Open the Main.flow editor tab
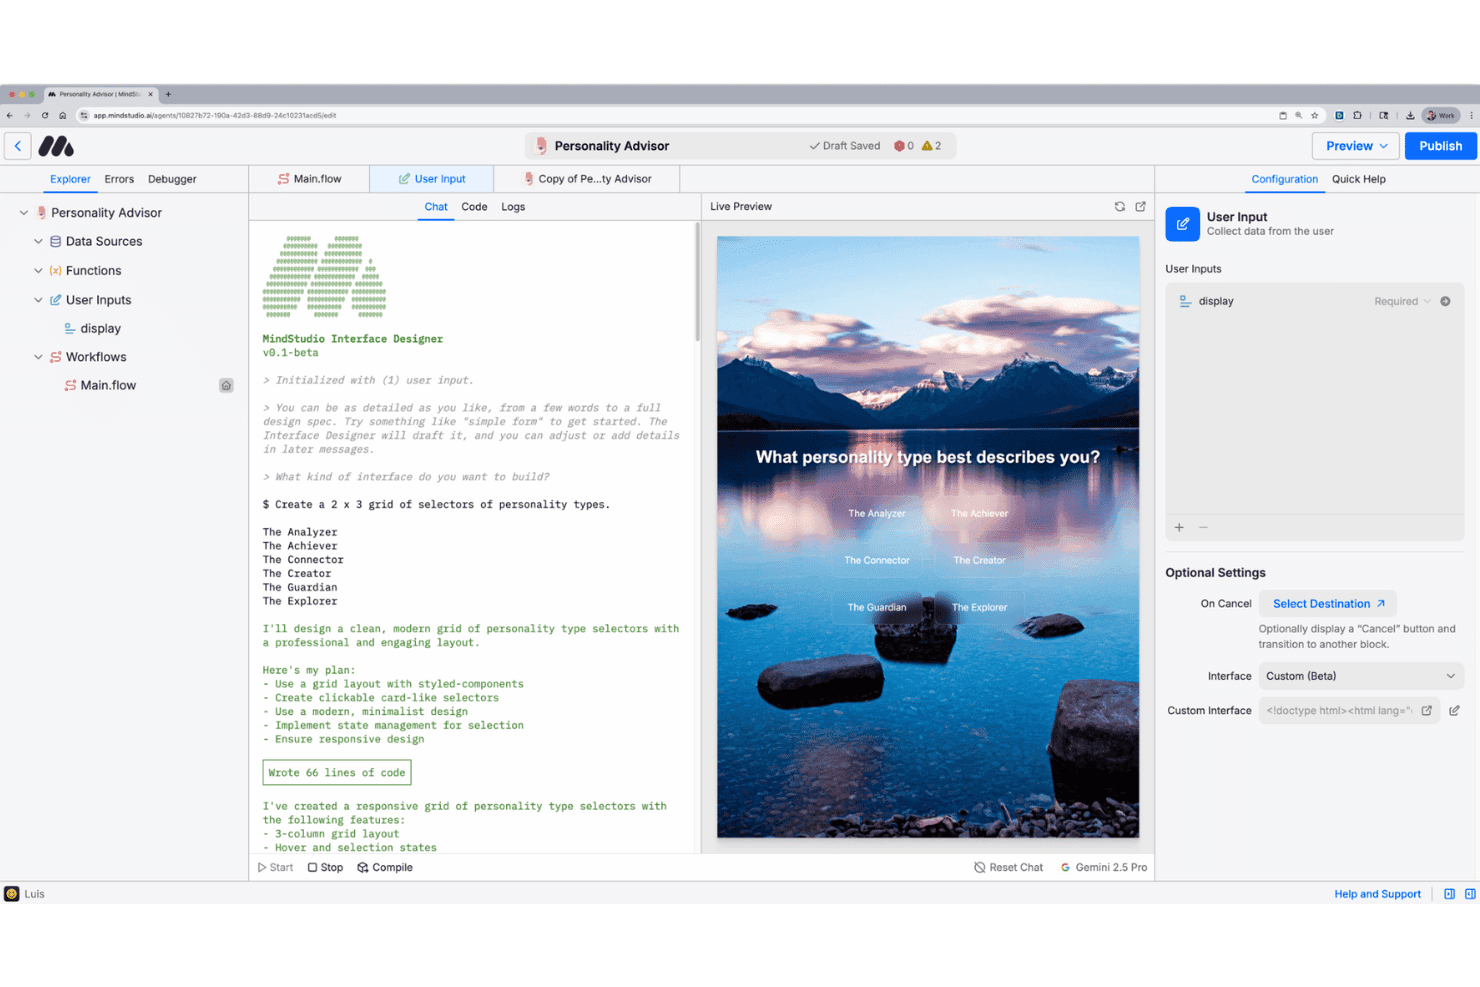 click(309, 179)
